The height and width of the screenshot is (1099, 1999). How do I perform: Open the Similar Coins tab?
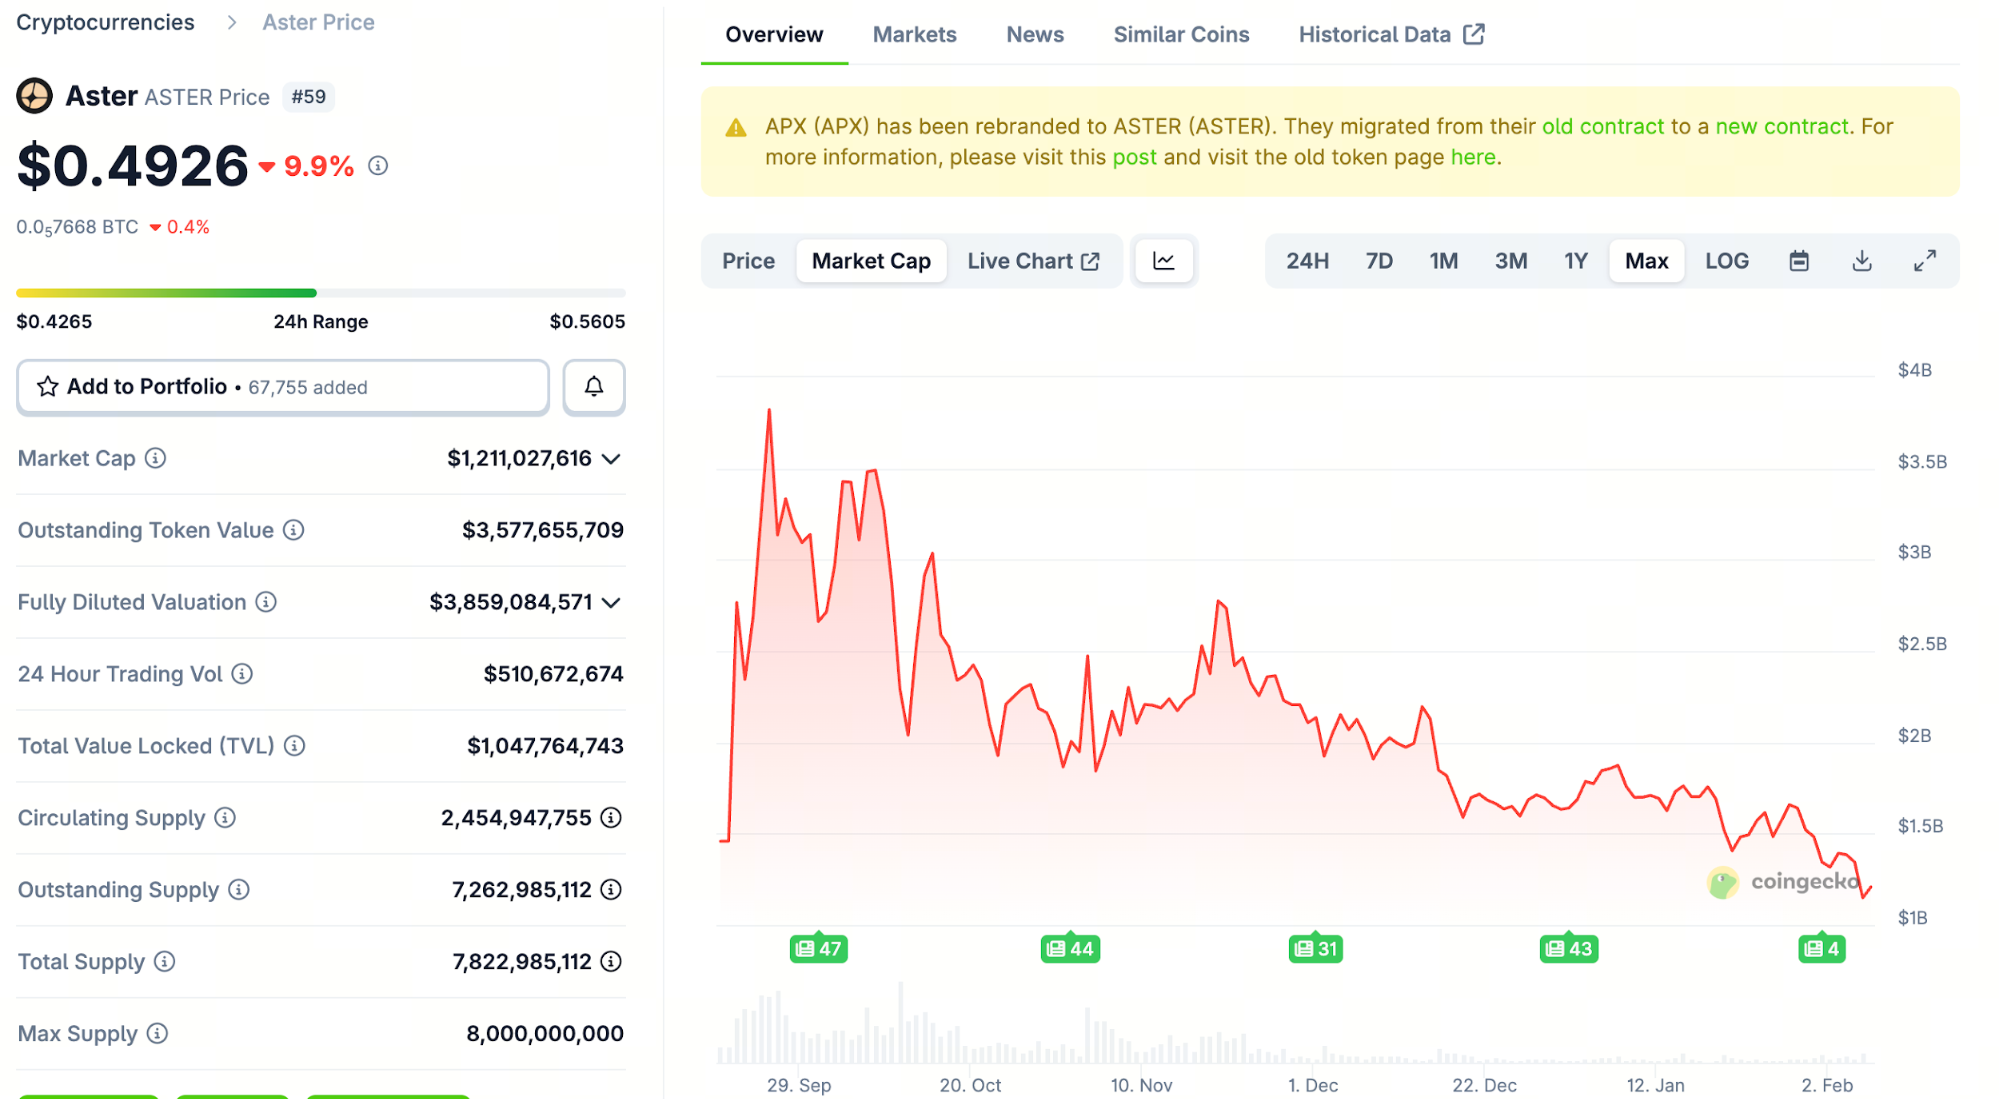(x=1181, y=33)
